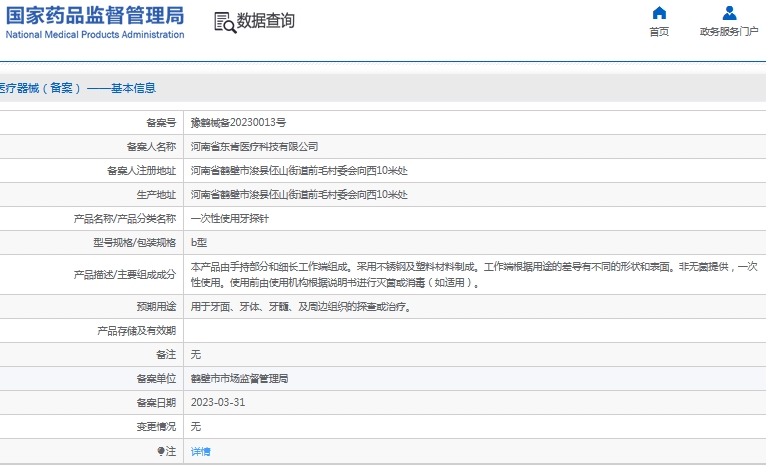Click the 详情 link in the 注 row

pos(200,451)
